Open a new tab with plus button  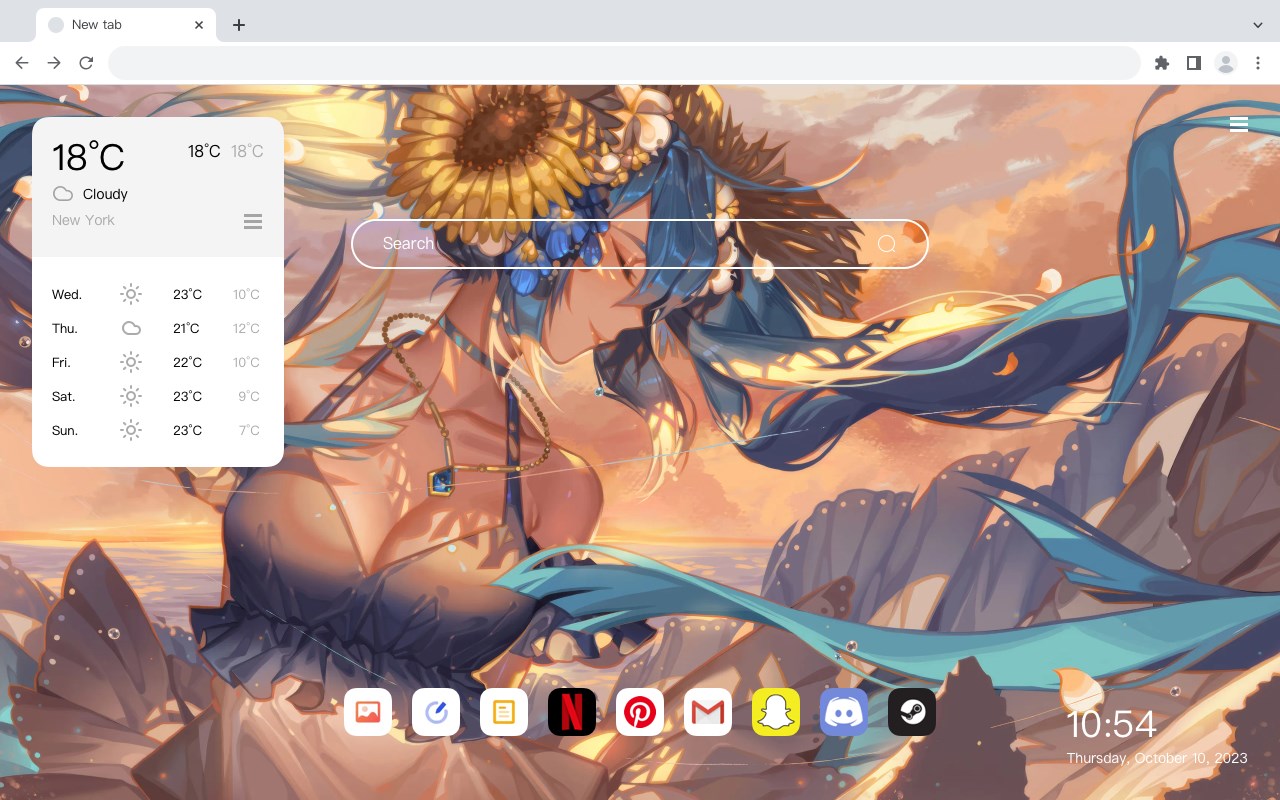click(238, 25)
